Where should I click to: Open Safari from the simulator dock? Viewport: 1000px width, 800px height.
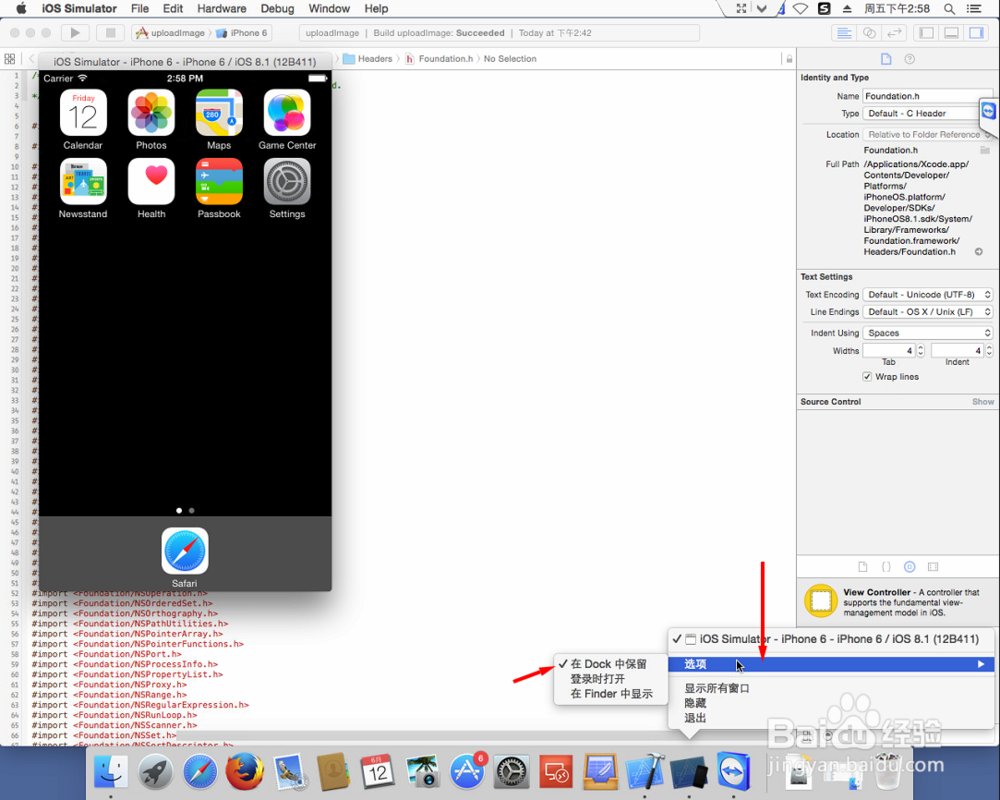point(185,551)
